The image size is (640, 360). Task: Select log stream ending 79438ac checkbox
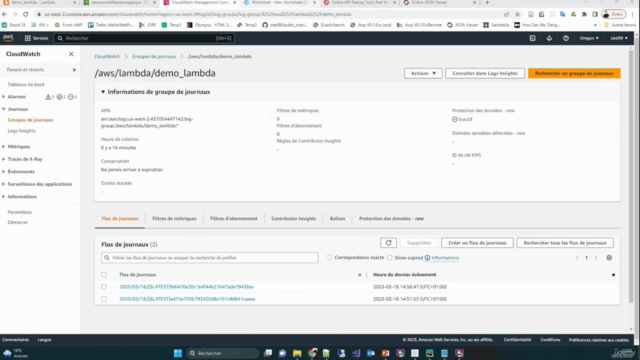104,287
